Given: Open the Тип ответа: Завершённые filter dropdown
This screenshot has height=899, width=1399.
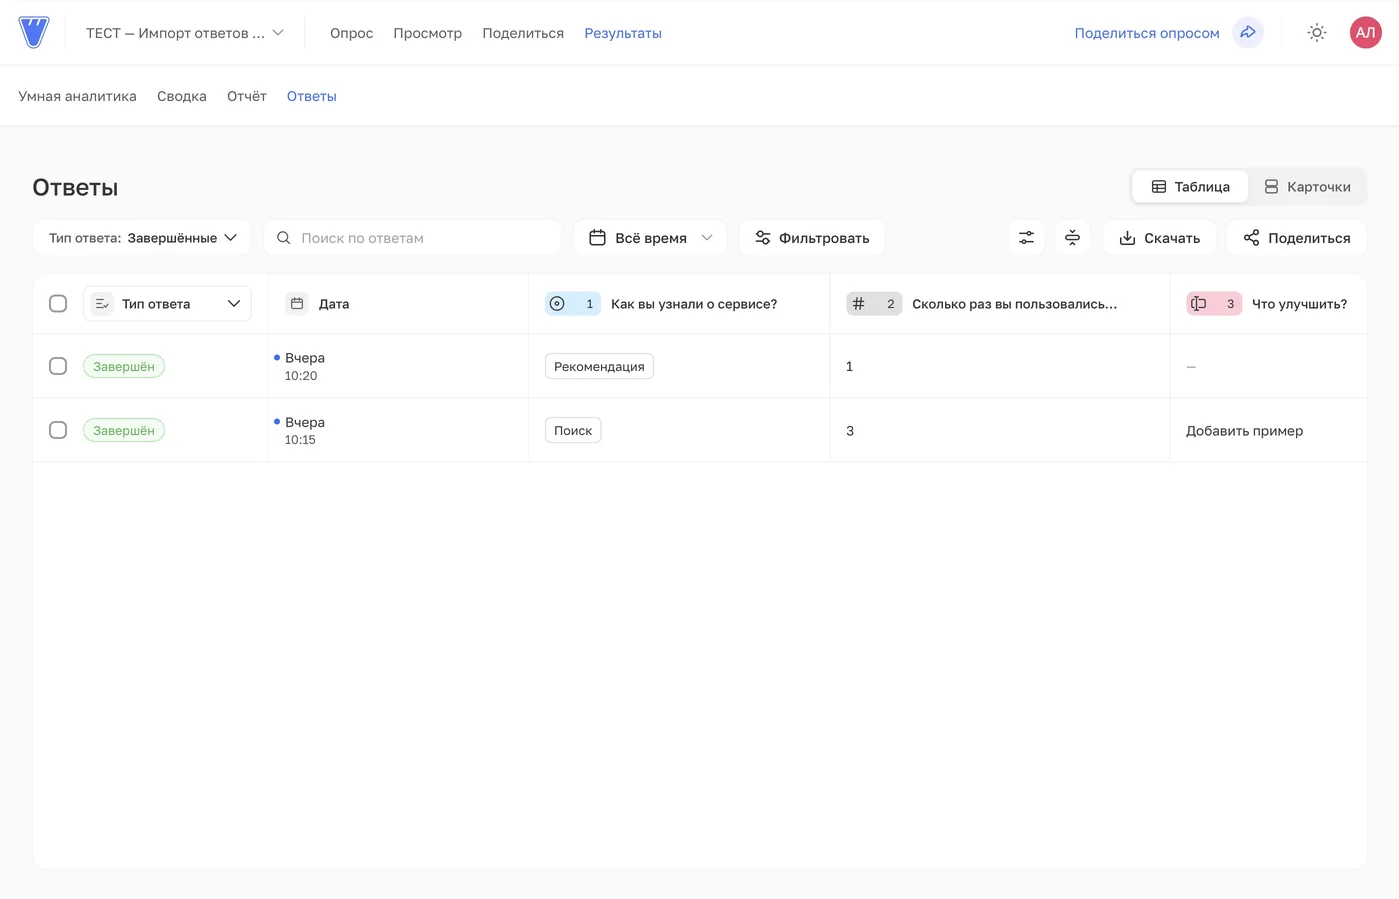Looking at the screenshot, I should click(x=142, y=238).
